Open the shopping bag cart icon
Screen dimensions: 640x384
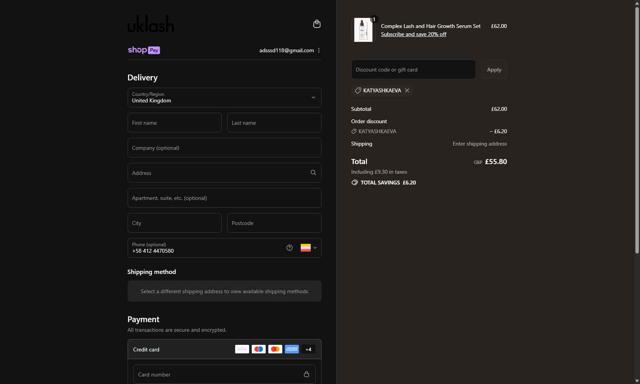[x=316, y=24]
